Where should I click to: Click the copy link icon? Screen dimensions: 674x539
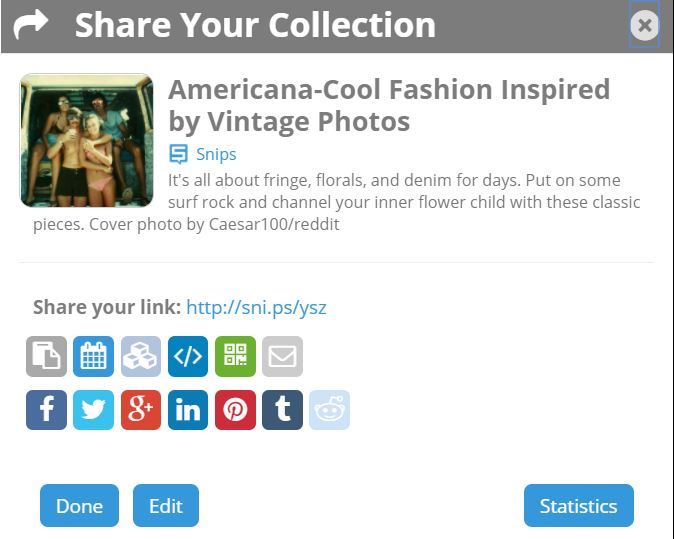pos(46,356)
